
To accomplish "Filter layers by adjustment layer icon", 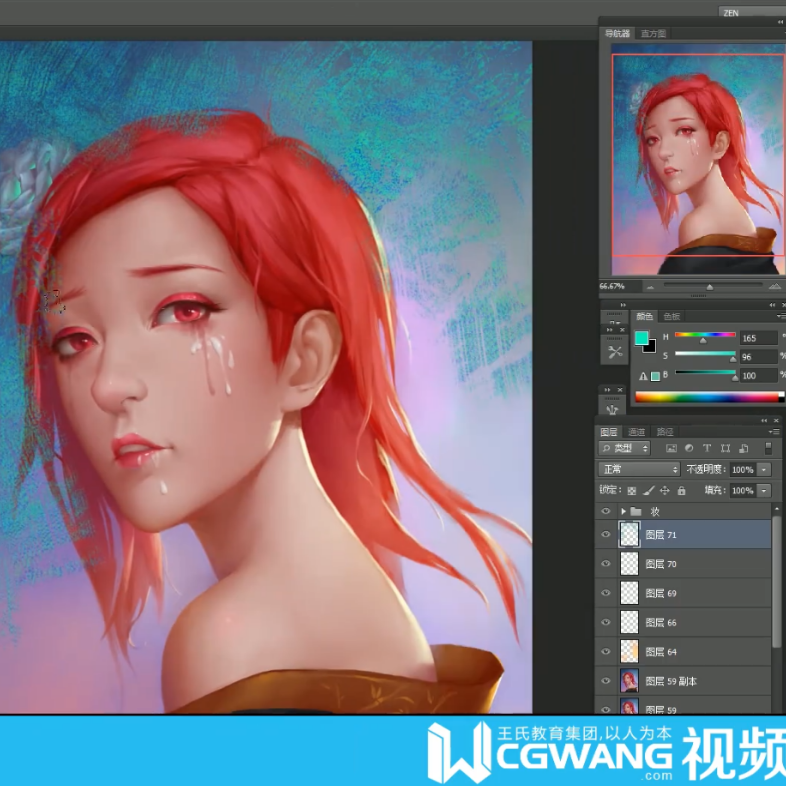I will pos(689,448).
